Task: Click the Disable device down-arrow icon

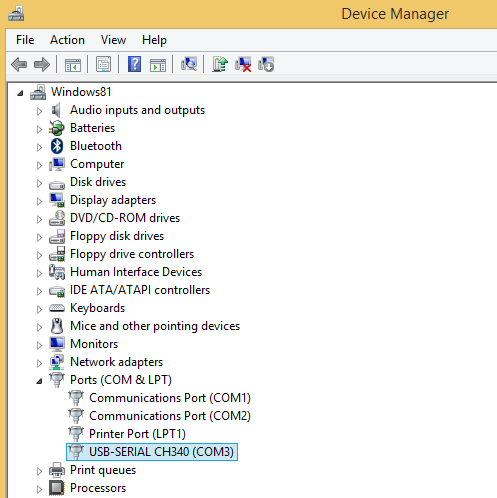Action: (266, 64)
